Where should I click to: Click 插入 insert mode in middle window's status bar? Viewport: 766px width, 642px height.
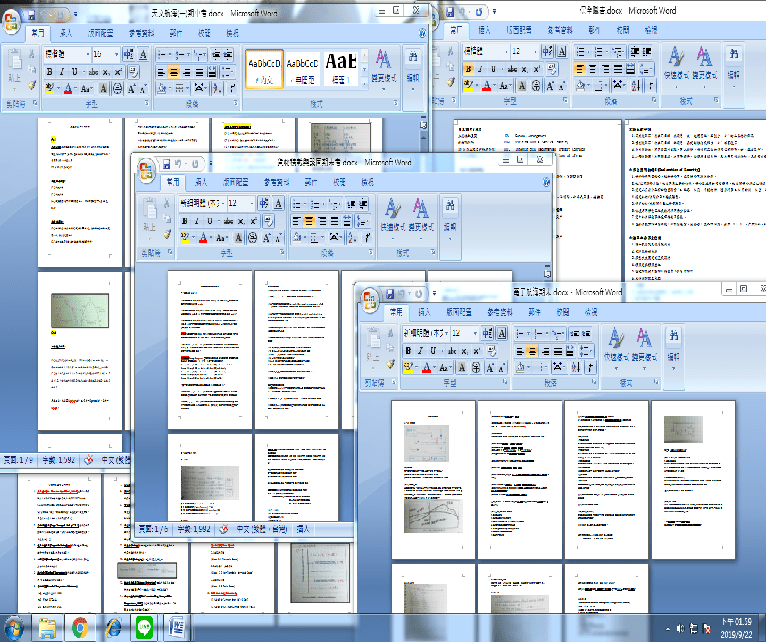click(303, 529)
